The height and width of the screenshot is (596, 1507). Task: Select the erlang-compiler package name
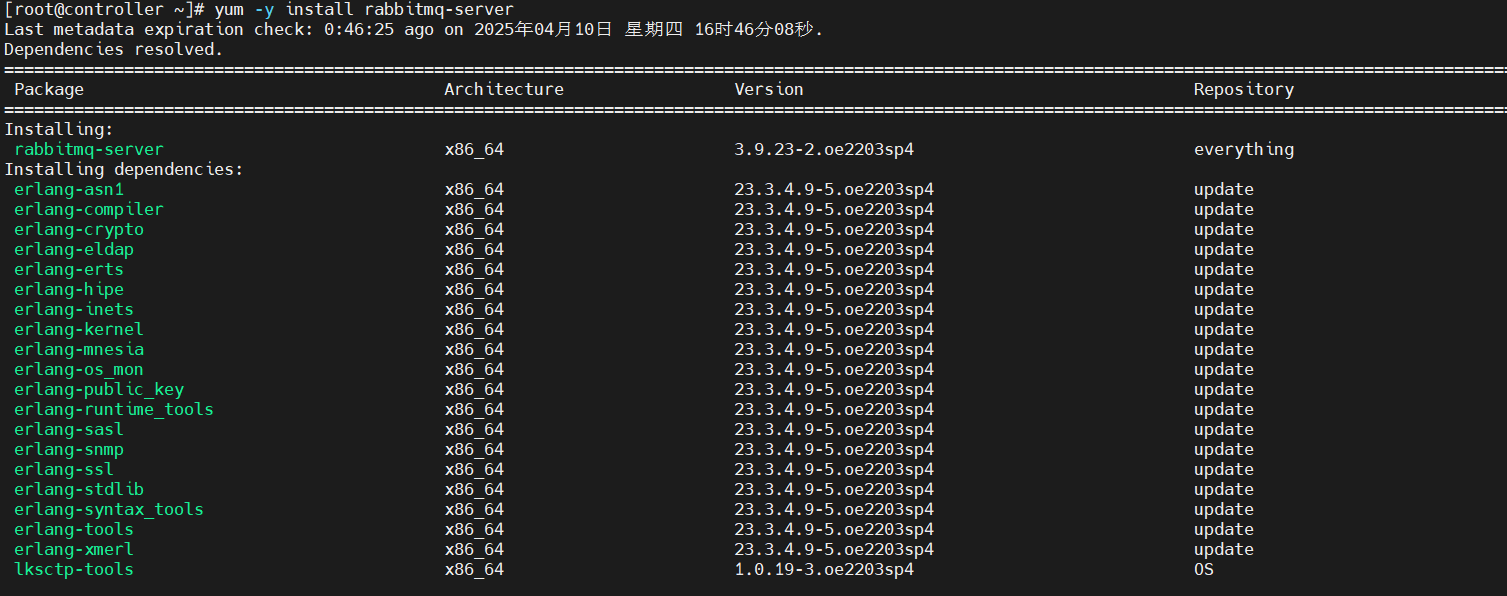point(87,209)
